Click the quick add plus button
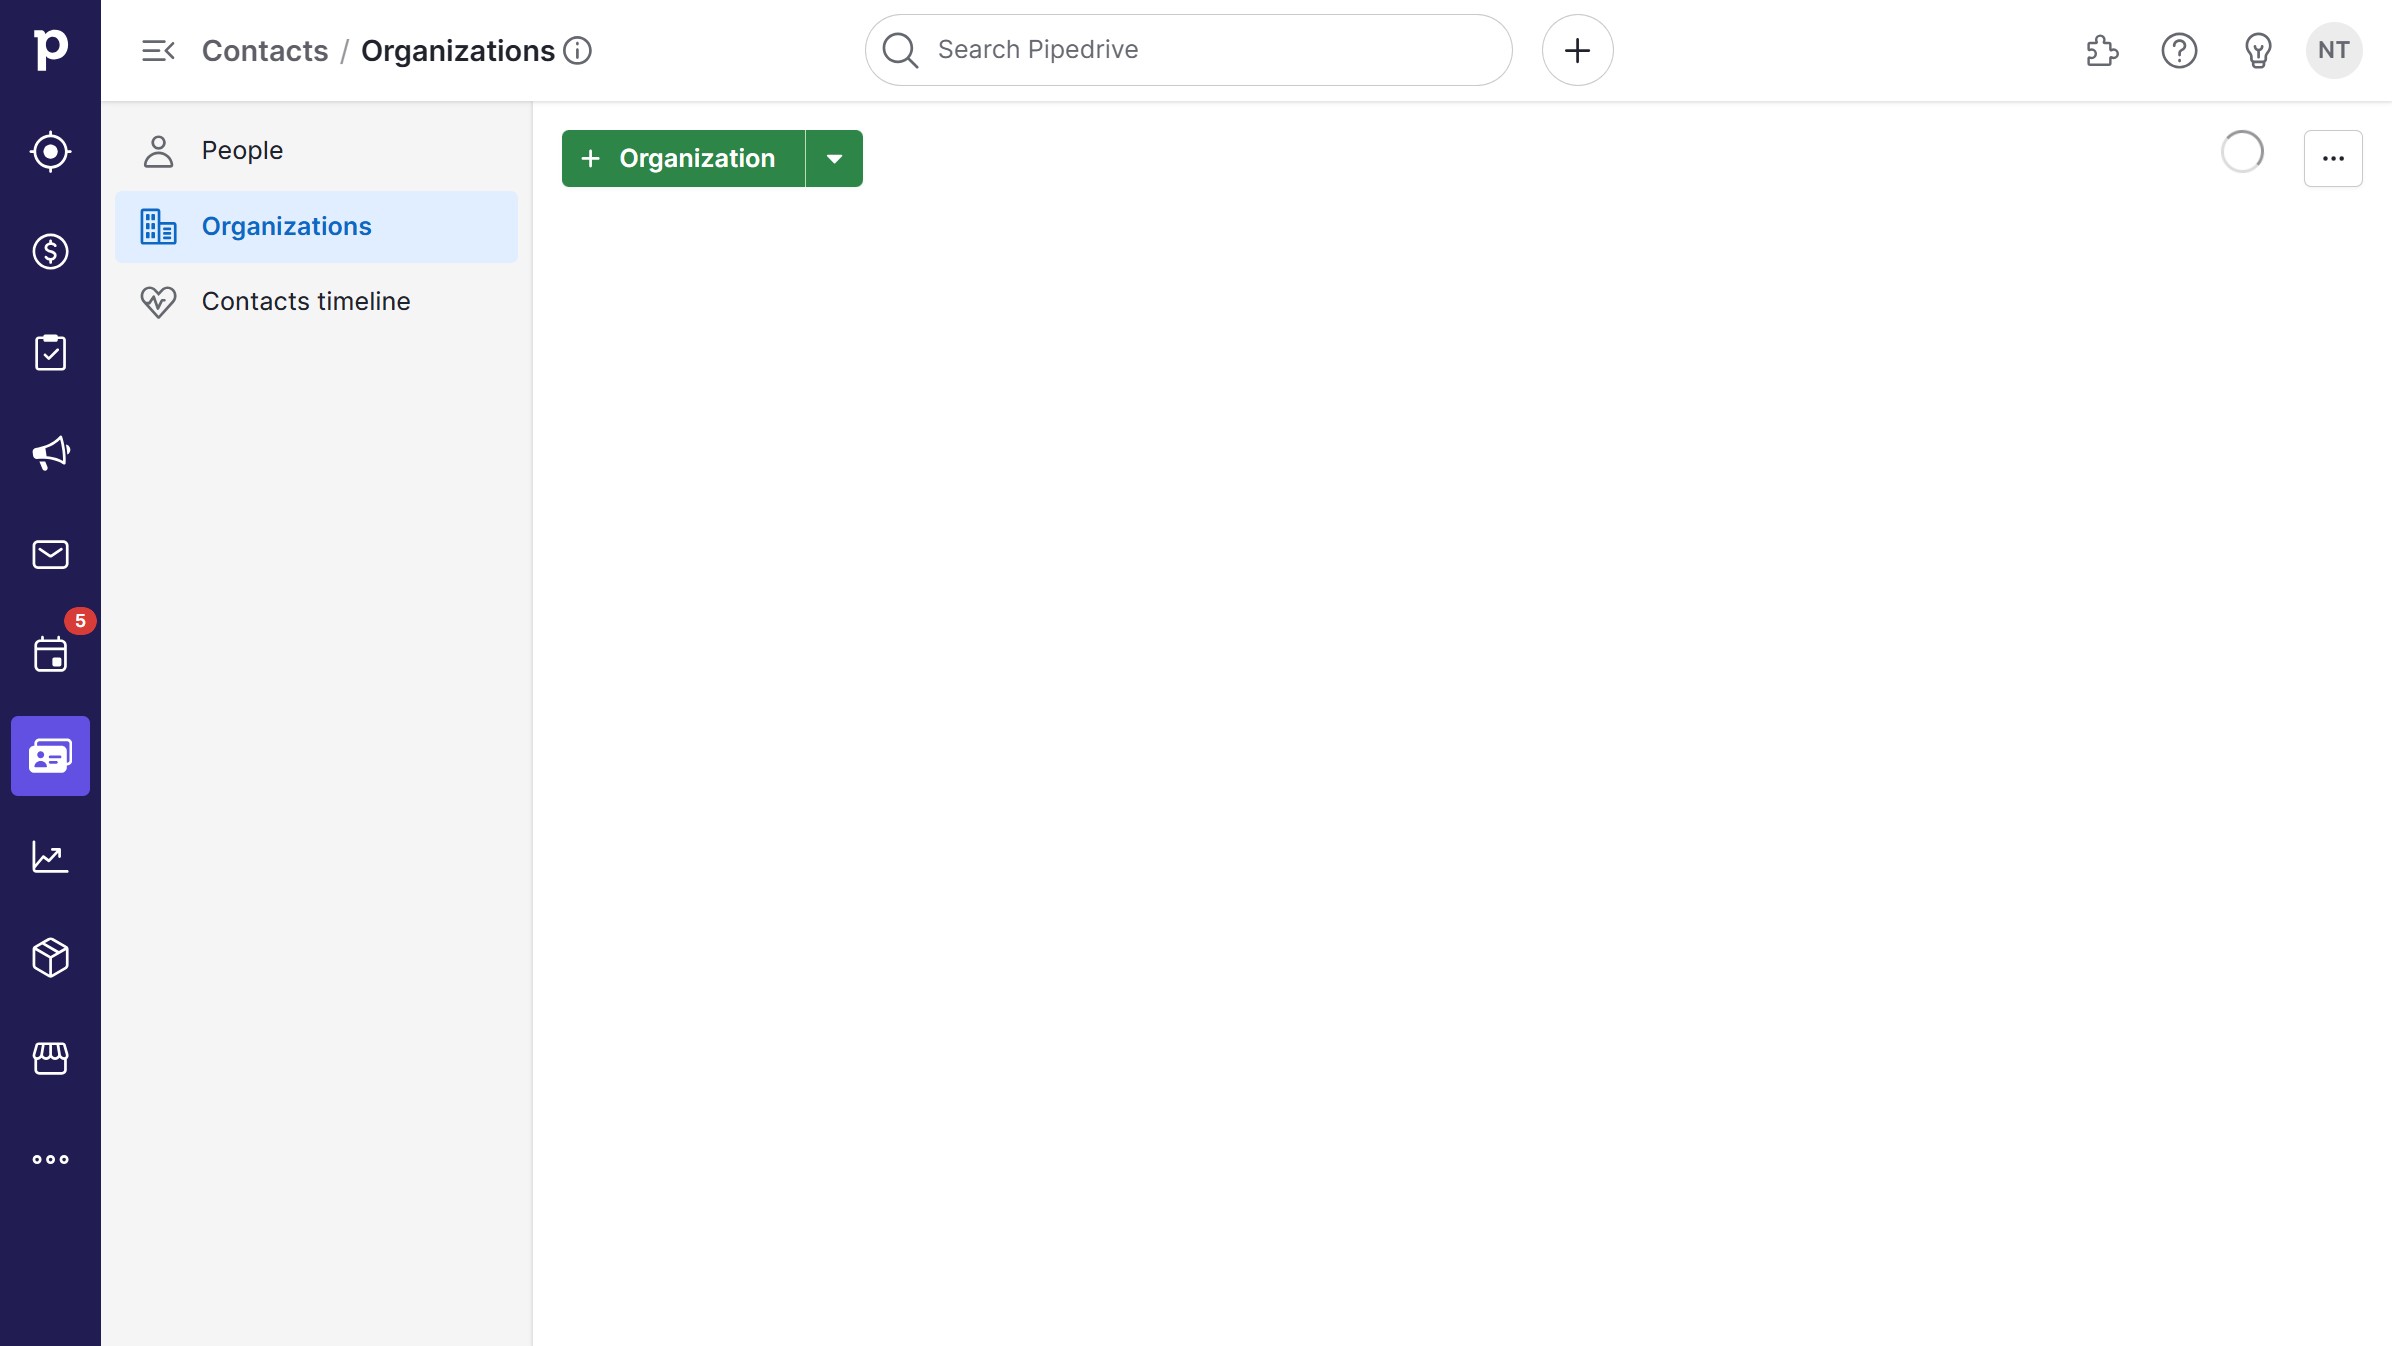 tap(1577, 50)
